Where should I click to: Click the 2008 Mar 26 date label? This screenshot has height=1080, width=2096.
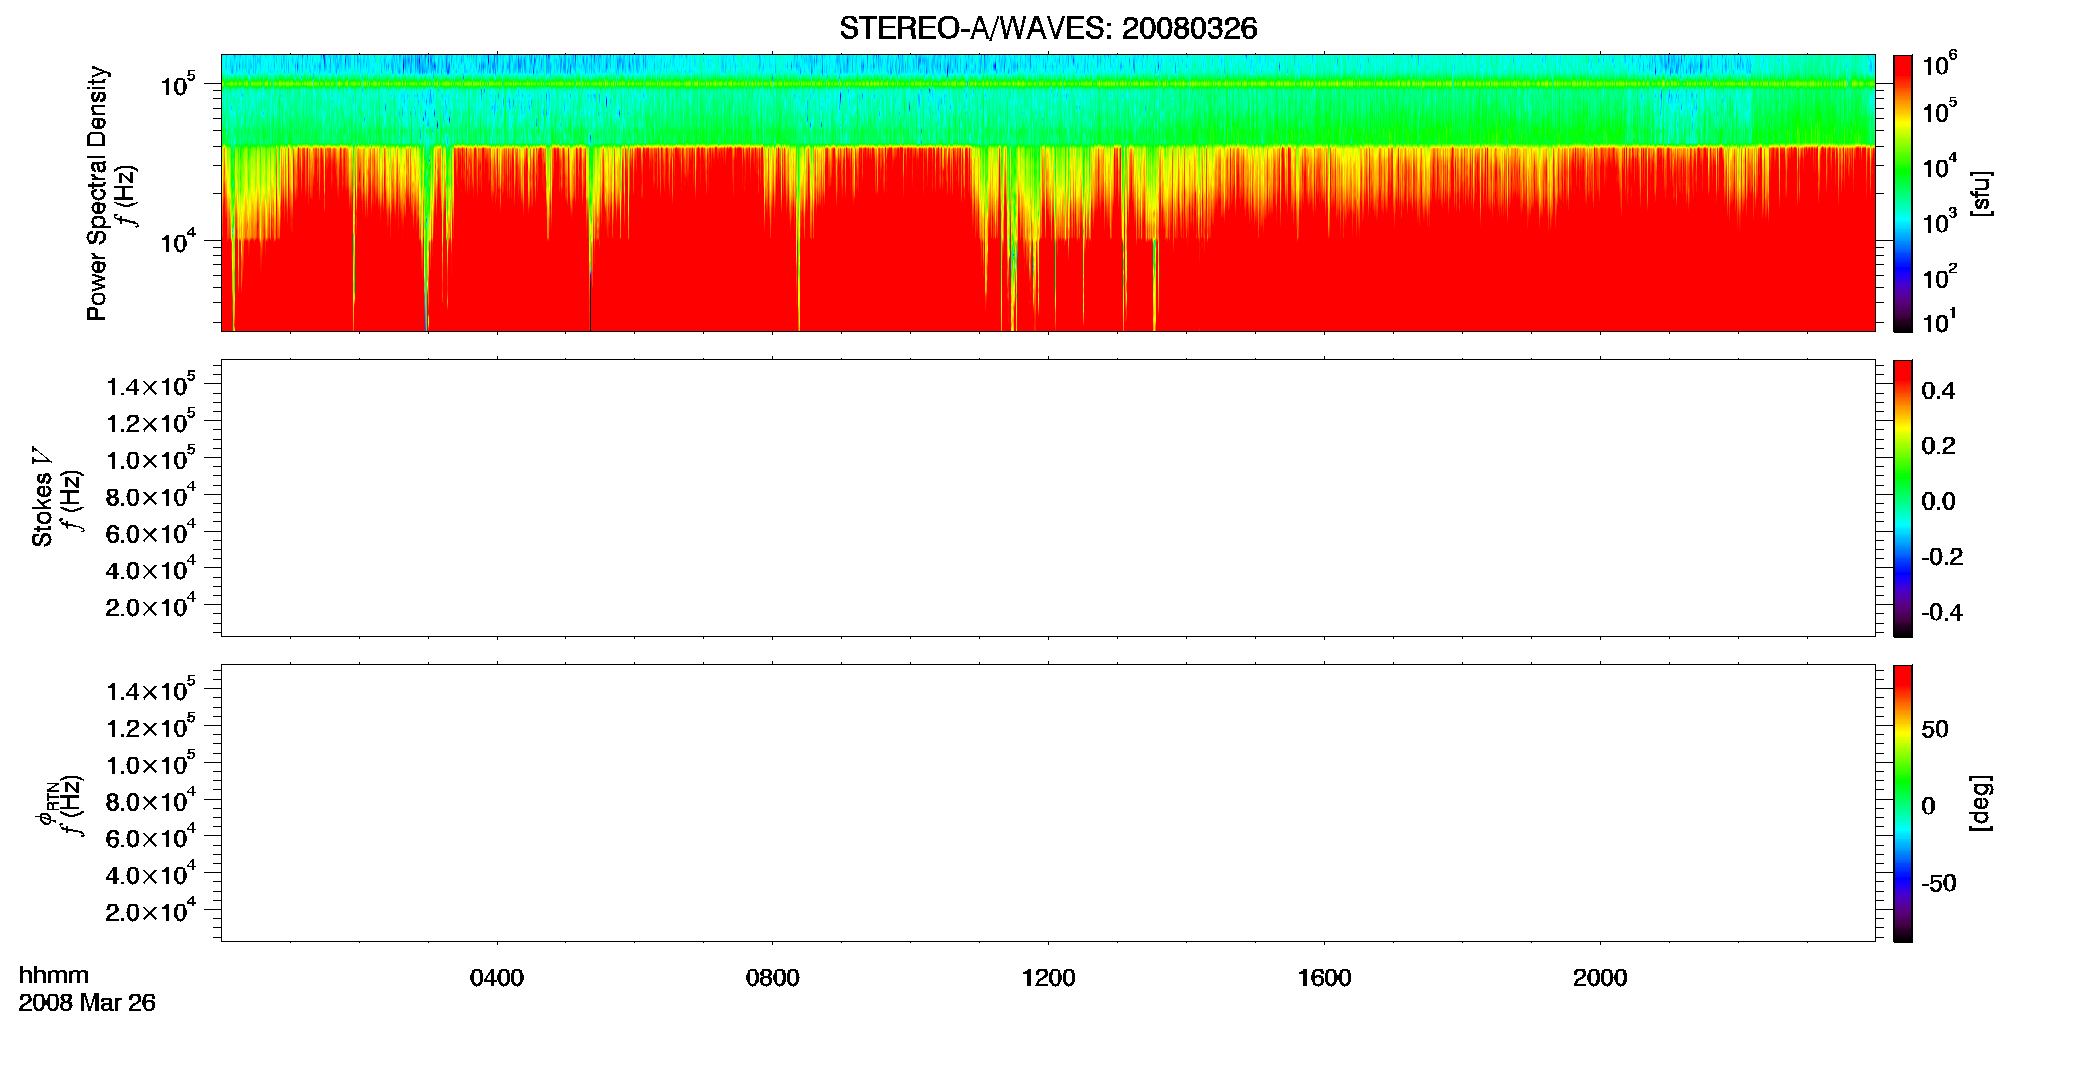click(87, 1003)
